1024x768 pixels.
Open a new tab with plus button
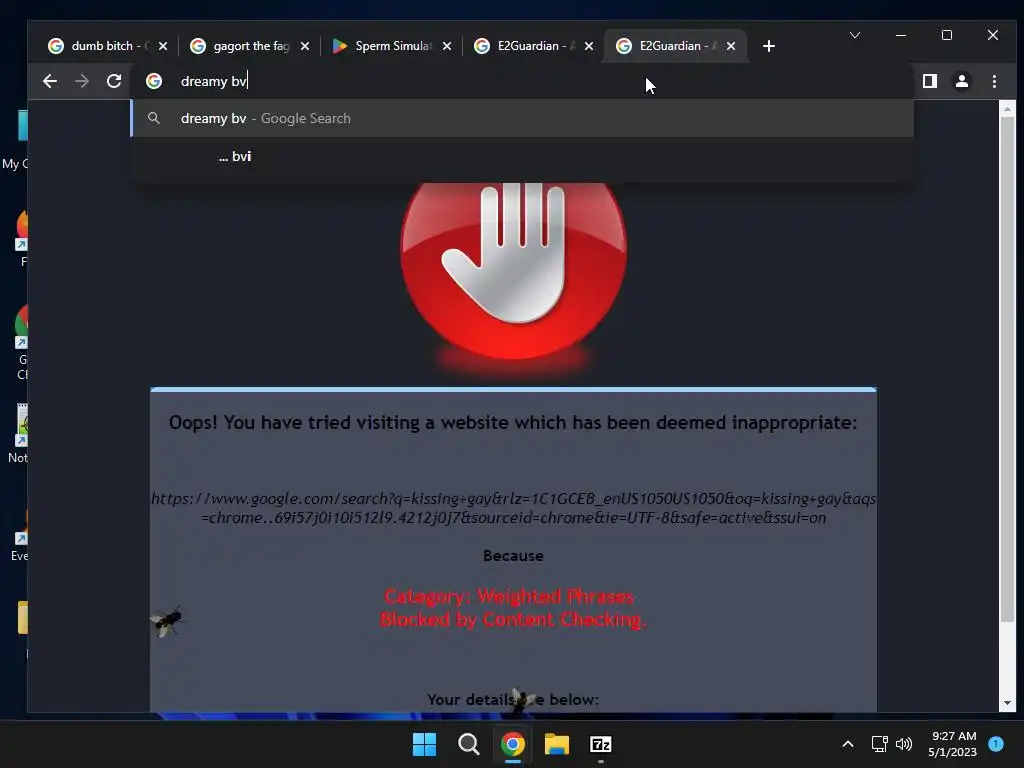coord(769,46)
